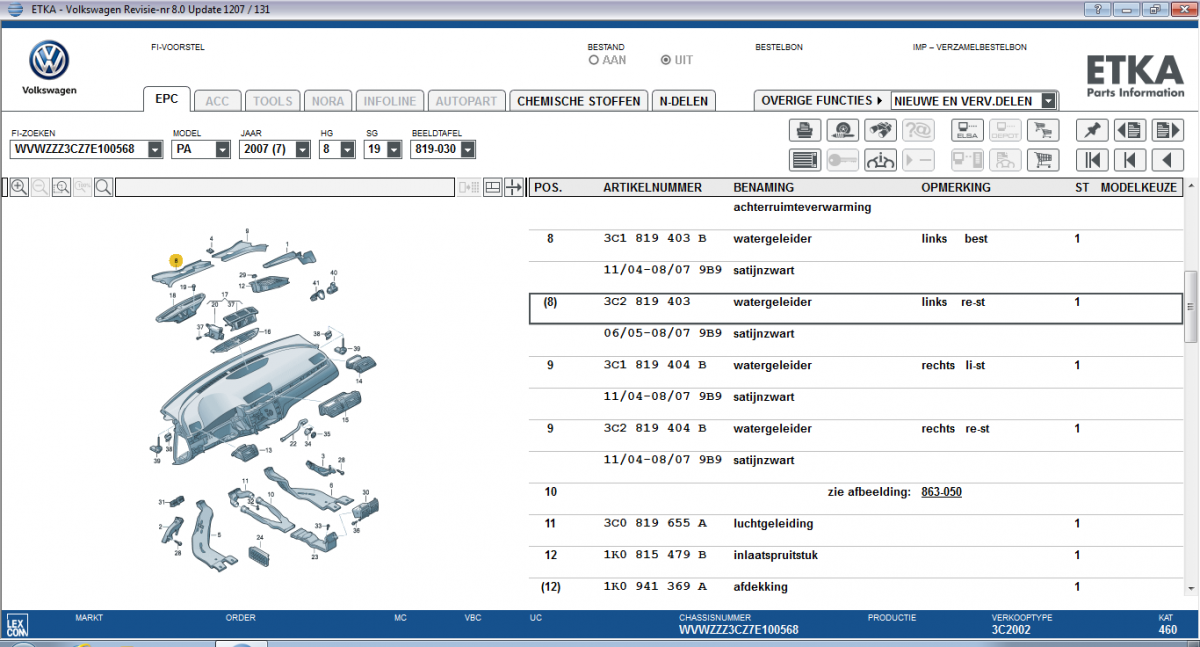Click the vehicle info icon
Image resolution: width=1200 pixels, height=647 pixels.
[x=880, y=160]
